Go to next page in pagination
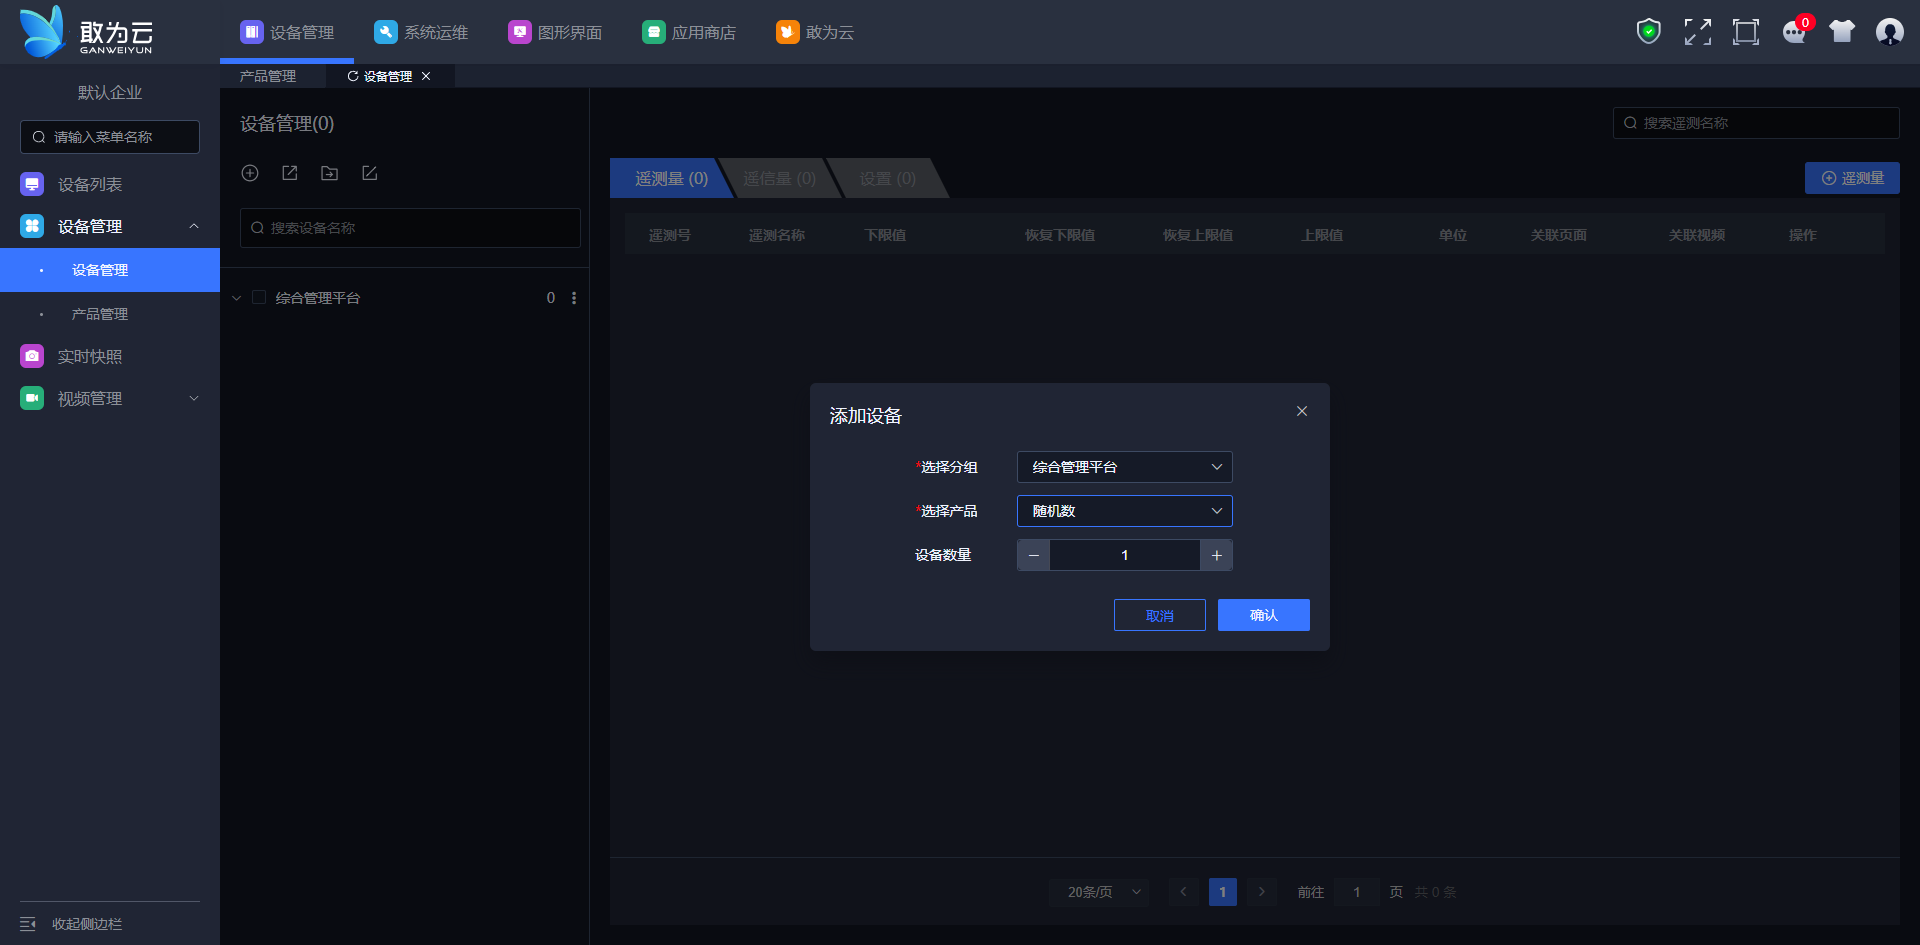 pyautogui.click(x=1262, y=892)
